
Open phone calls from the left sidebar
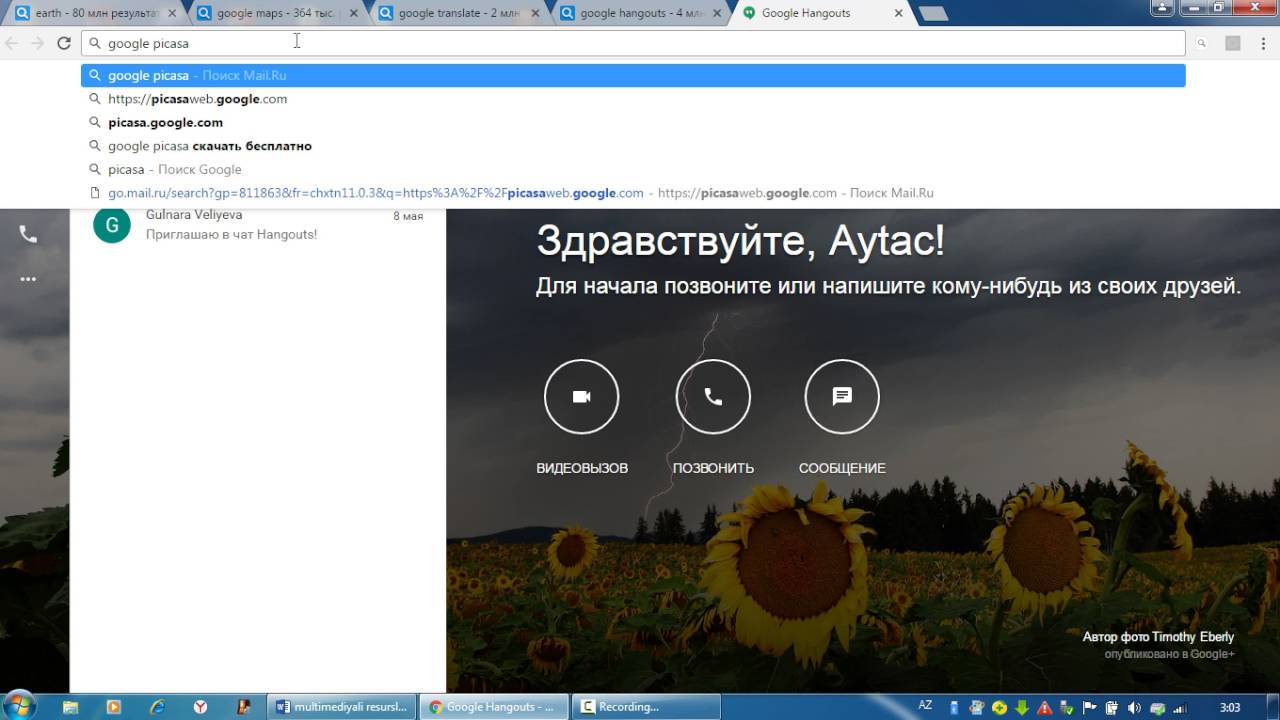[x=28, y=234]
